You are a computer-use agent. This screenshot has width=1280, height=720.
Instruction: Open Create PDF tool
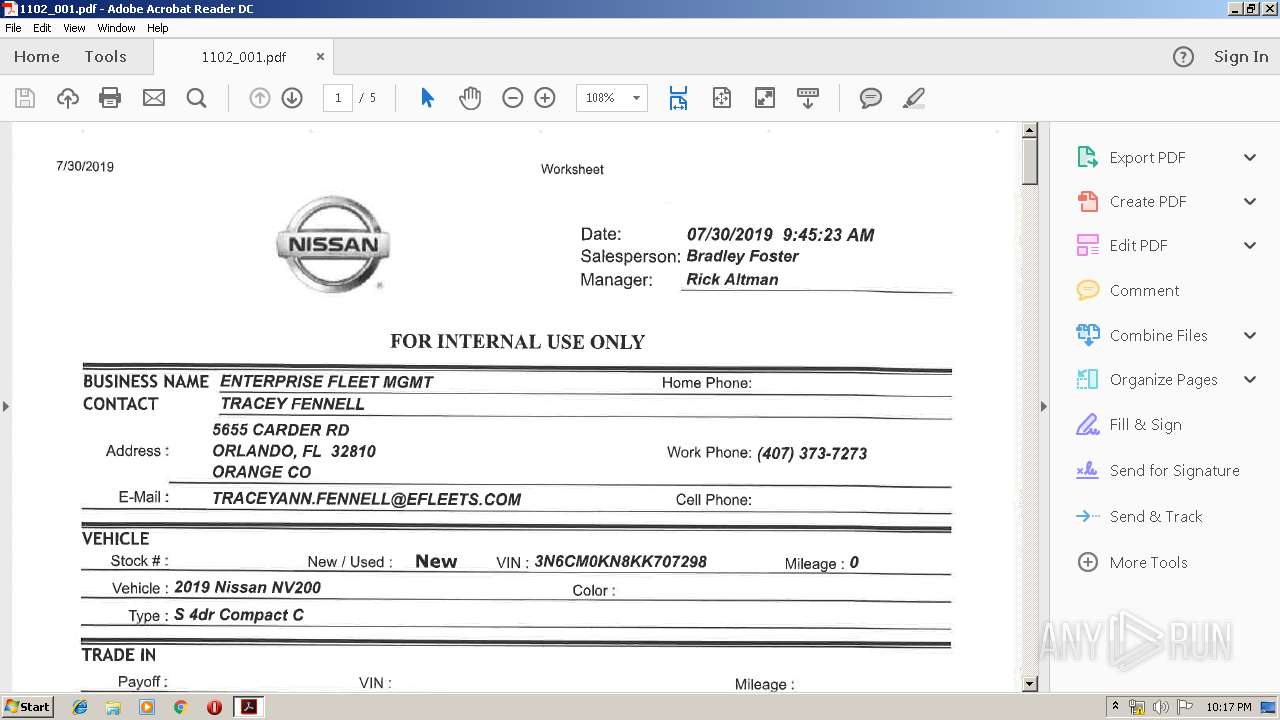(1148, 202)
